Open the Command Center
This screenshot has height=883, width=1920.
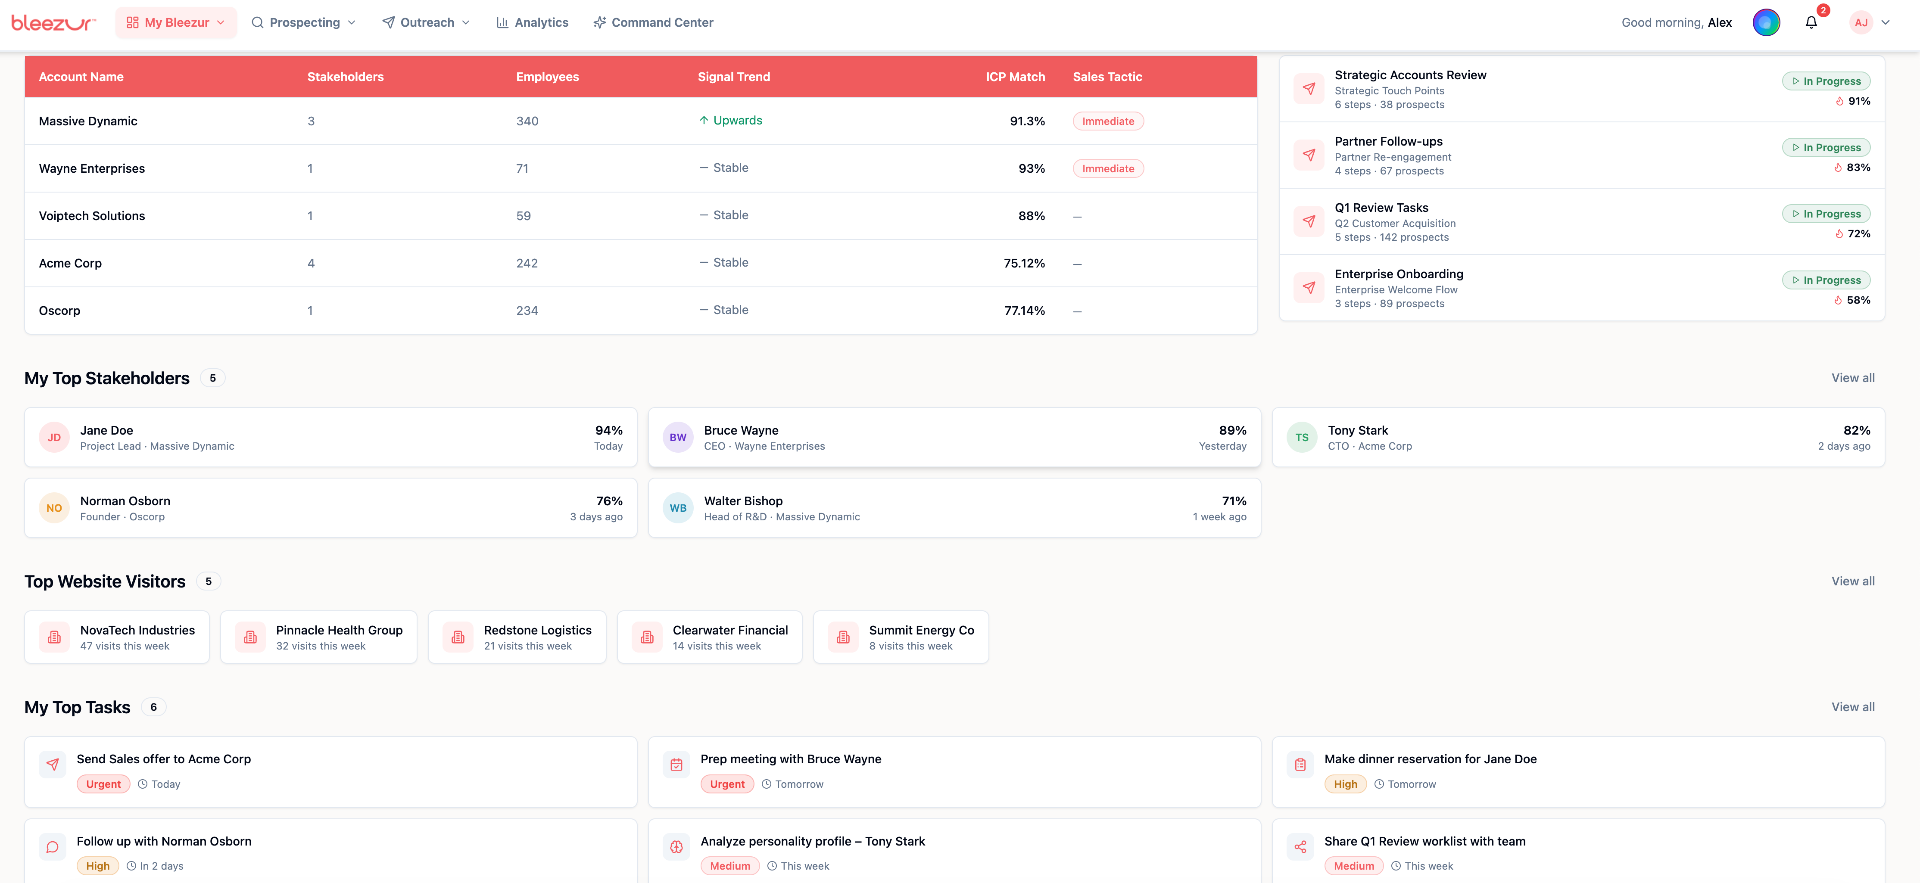tap(653, 22)
